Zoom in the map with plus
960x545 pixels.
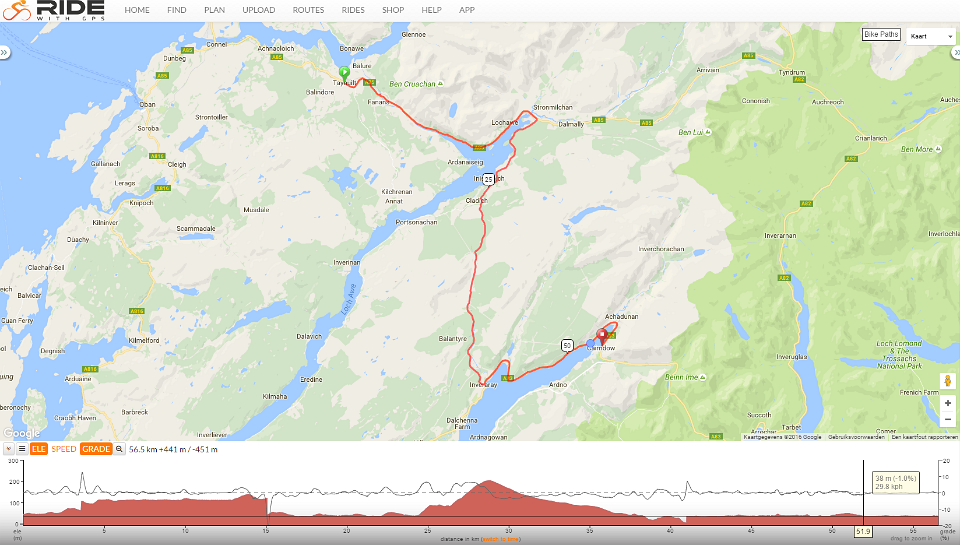947,403
